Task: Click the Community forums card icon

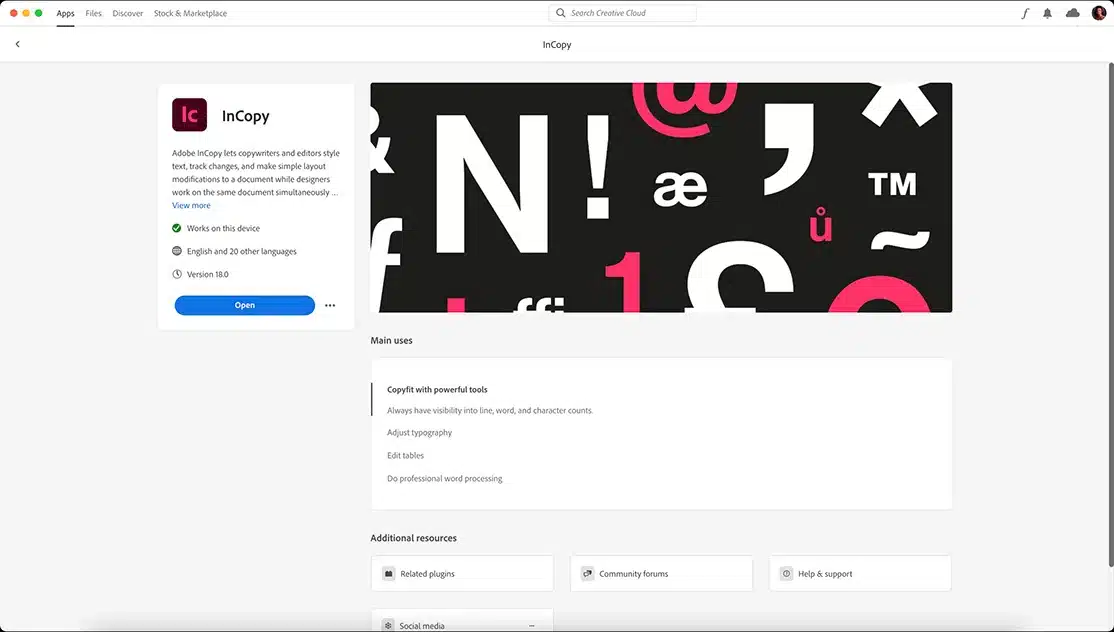Action: pyautogui.click(x=588, y=574)
